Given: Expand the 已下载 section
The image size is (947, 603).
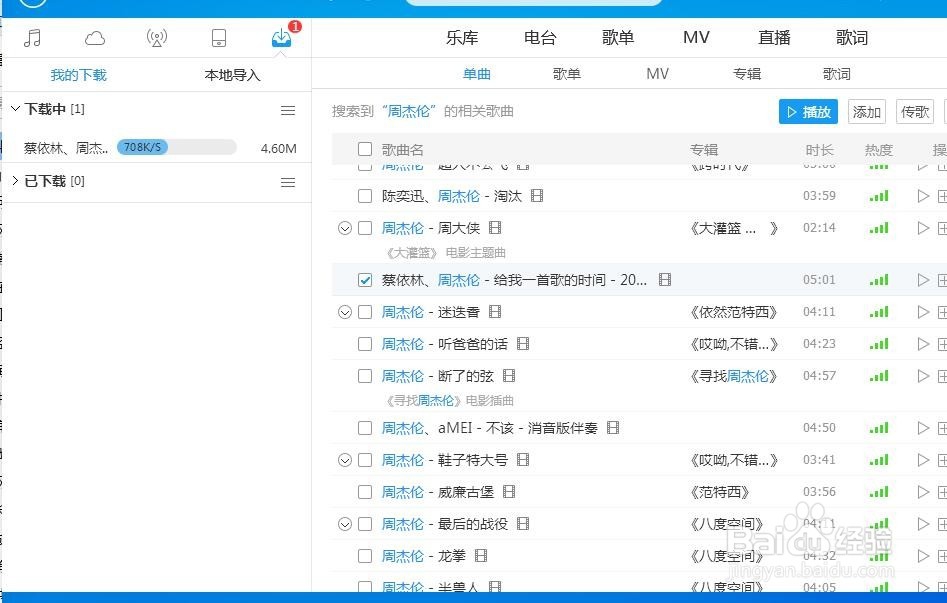Looking at the screenshot, I should pyautogui.click(x=16, y=180).
